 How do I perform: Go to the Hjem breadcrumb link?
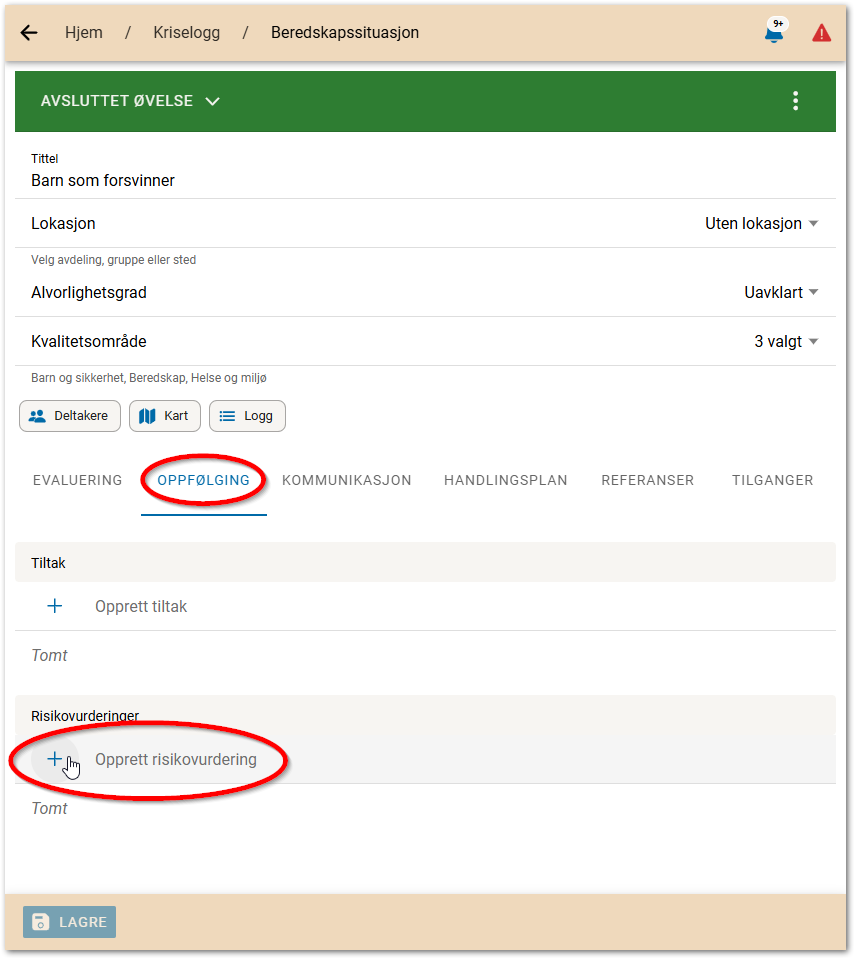84,33
